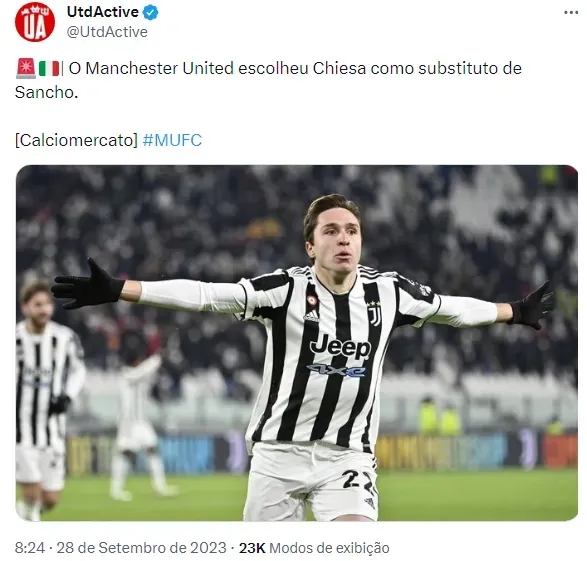
Task: Open the UtdActive profile avatar
Action: tap(35, 22)
